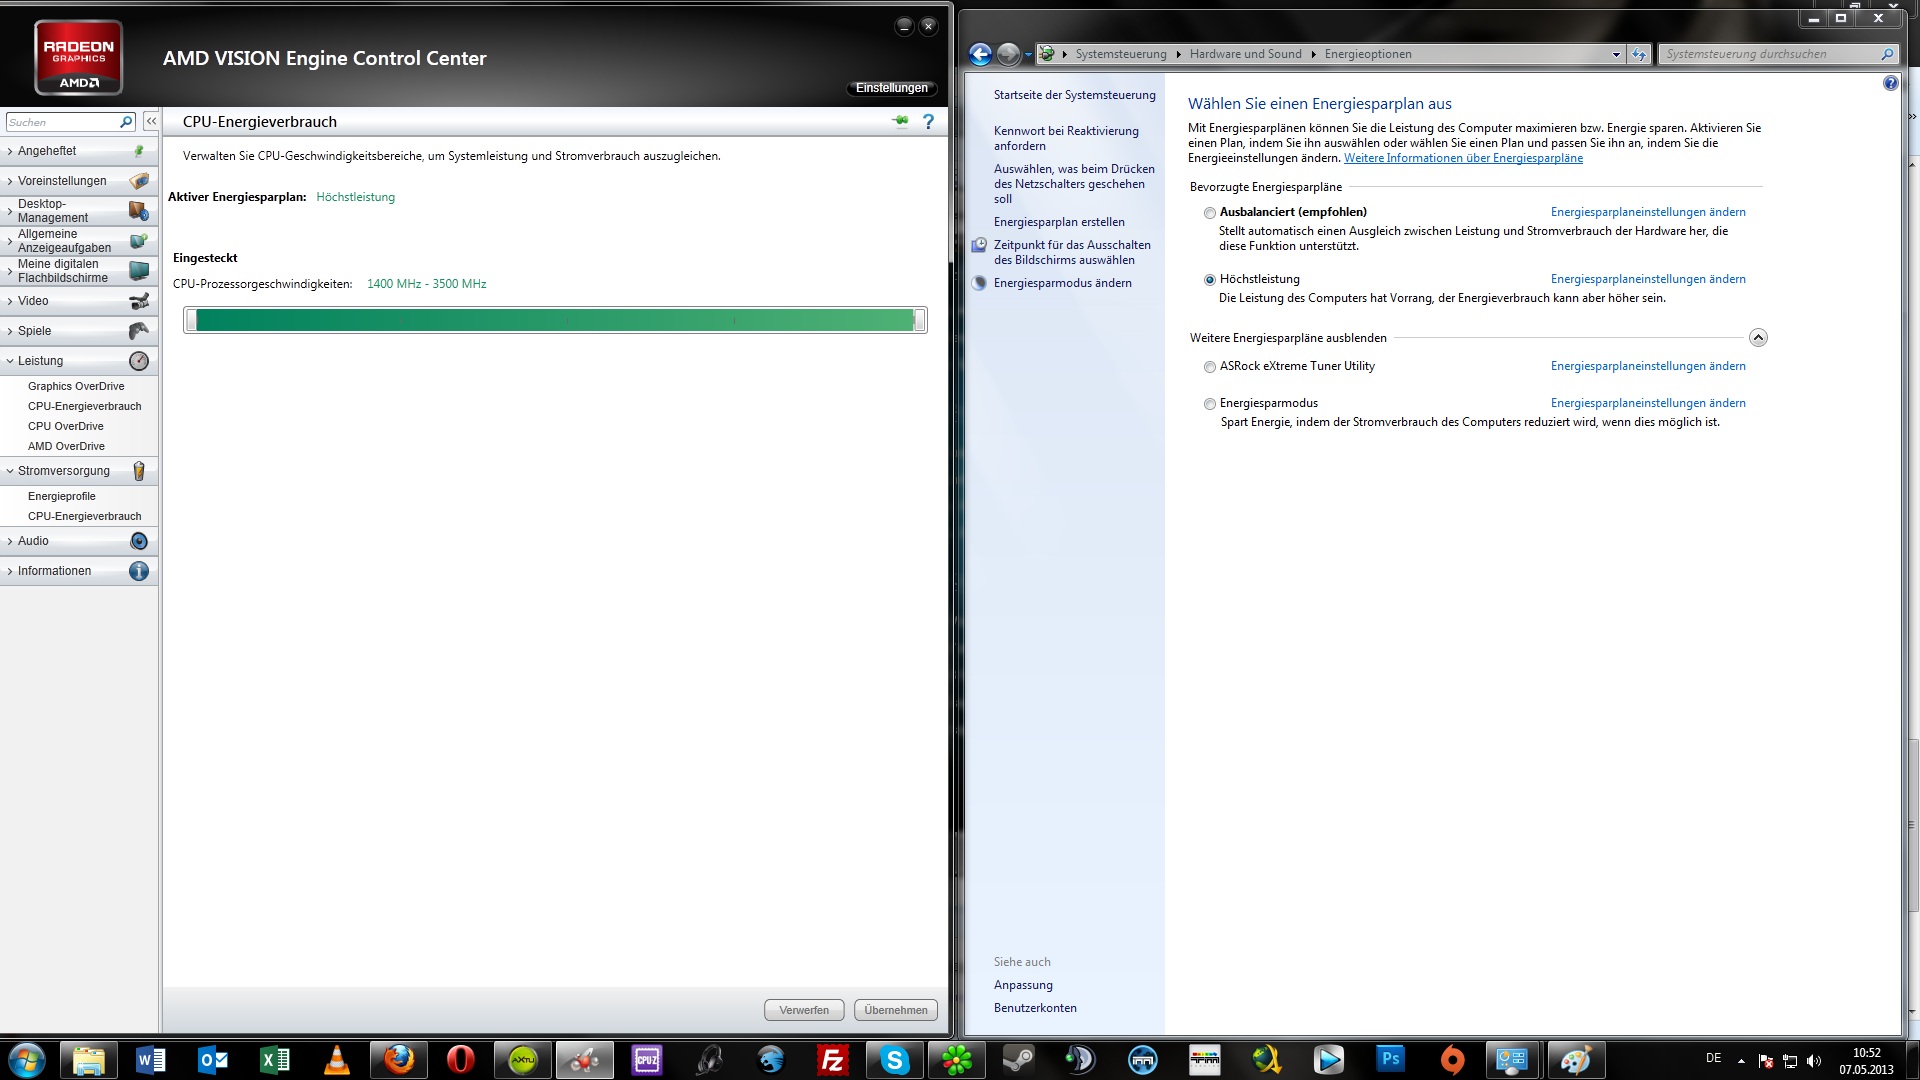
Task: Click the Übernehmen button
Action: (895, 1010)
